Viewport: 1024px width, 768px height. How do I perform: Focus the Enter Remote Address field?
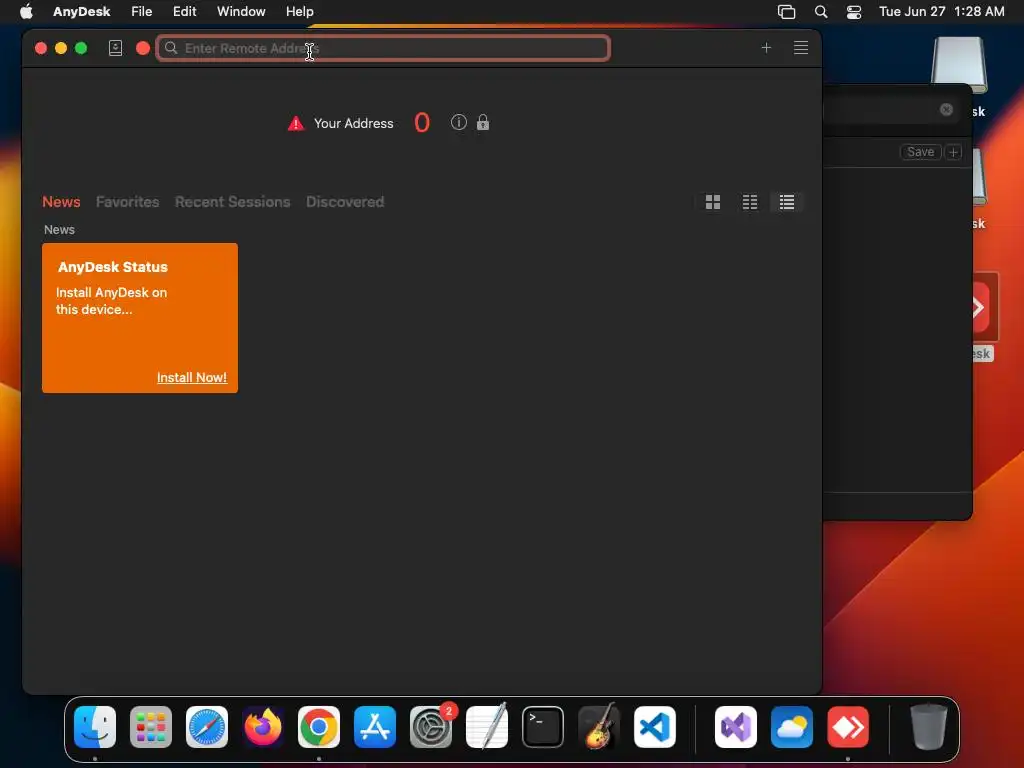383,48
